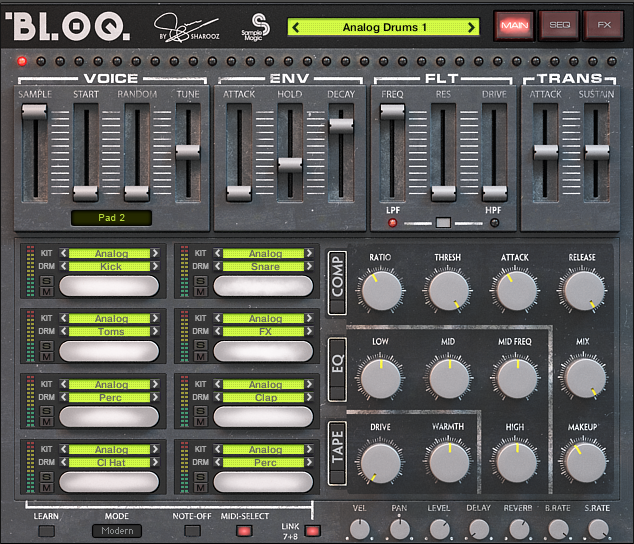Trigger the Cl Hat pad

pos(109,482)
